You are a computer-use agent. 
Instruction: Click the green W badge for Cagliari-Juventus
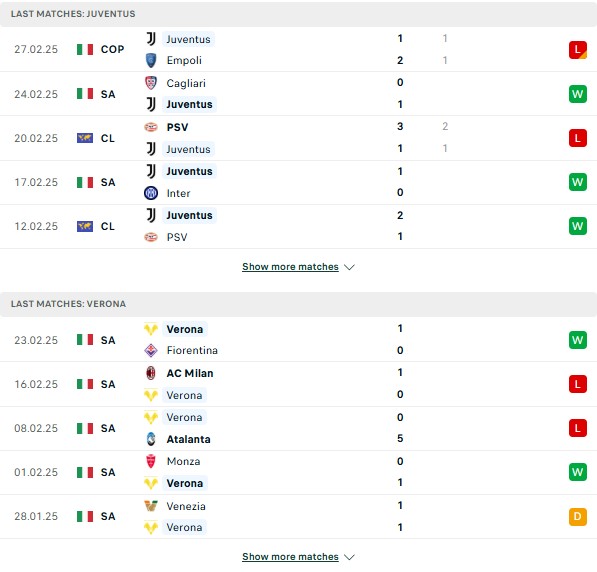pyautogui.click(x=578, y=94)
